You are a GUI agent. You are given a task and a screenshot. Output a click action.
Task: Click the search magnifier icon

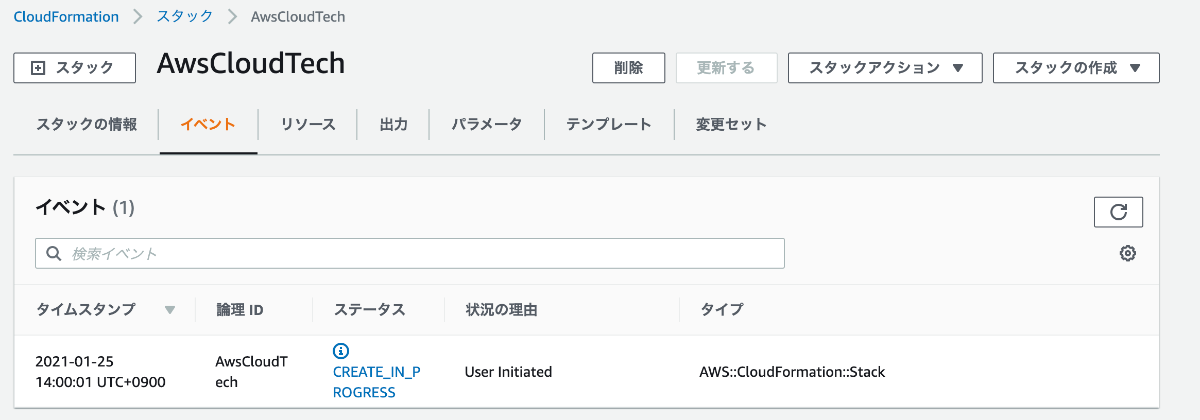click(53, 254)
